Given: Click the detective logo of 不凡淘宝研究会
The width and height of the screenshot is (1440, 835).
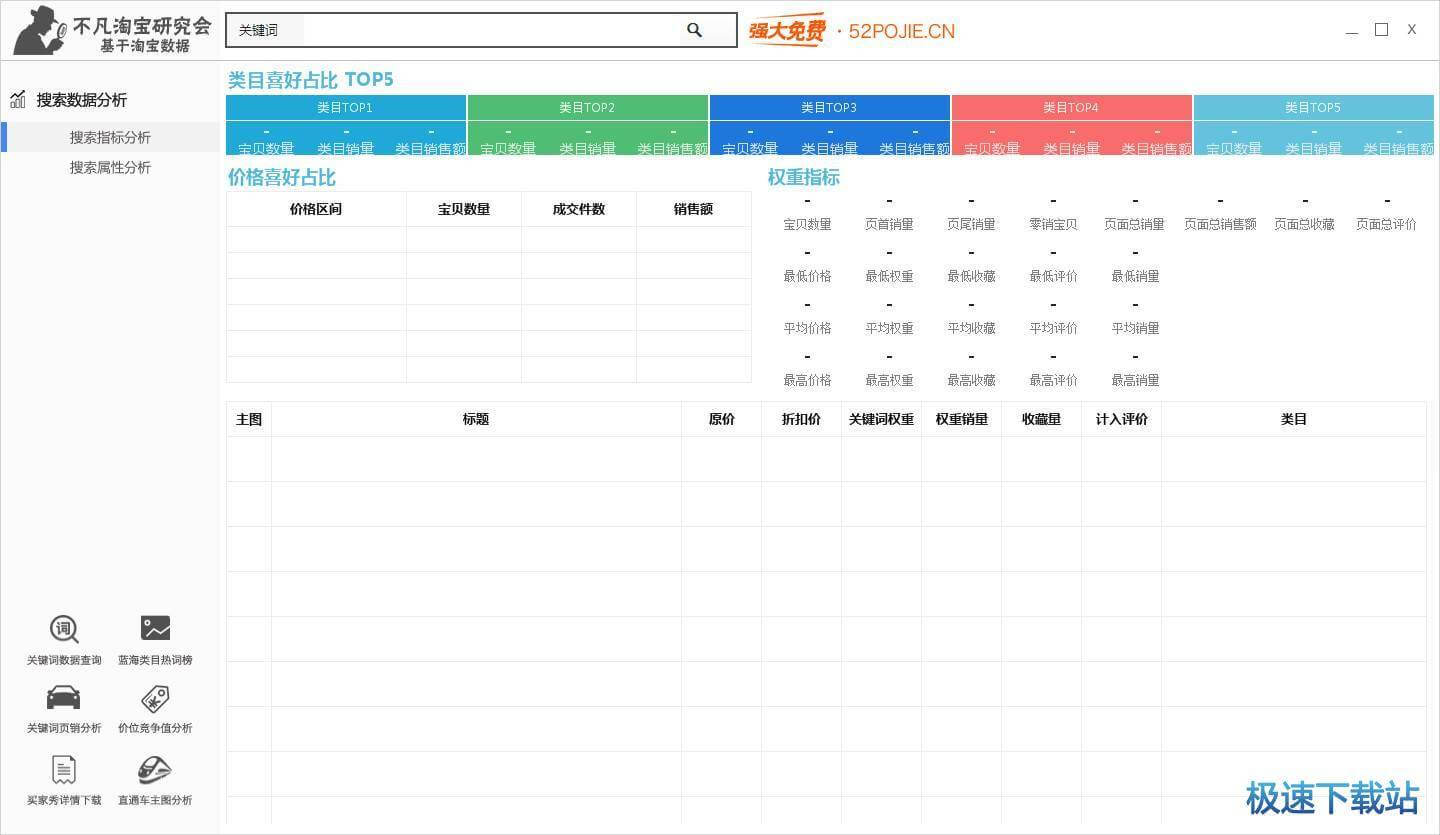Looking at the screenshot, I should pyautogui.click(x=41, y=30).
